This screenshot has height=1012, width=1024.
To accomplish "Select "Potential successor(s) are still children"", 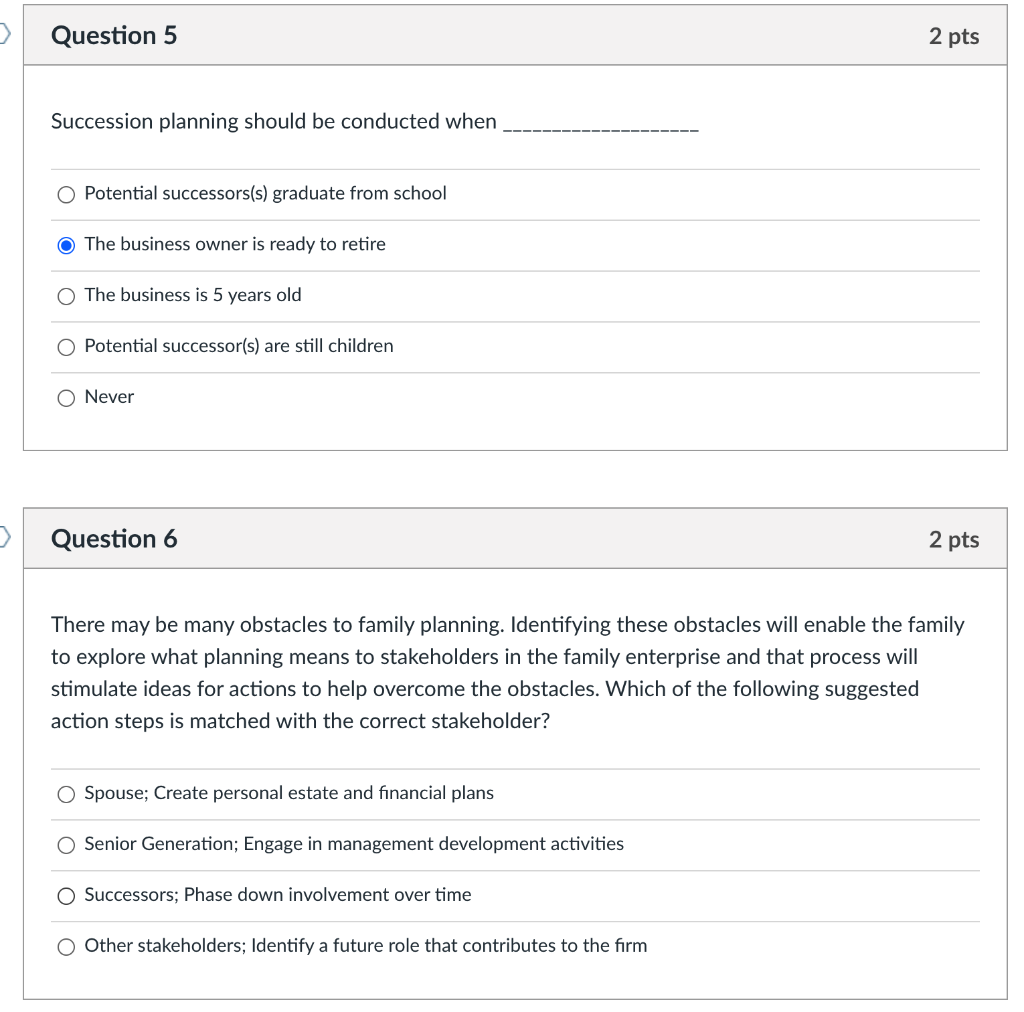I will [x=66, y=347].
